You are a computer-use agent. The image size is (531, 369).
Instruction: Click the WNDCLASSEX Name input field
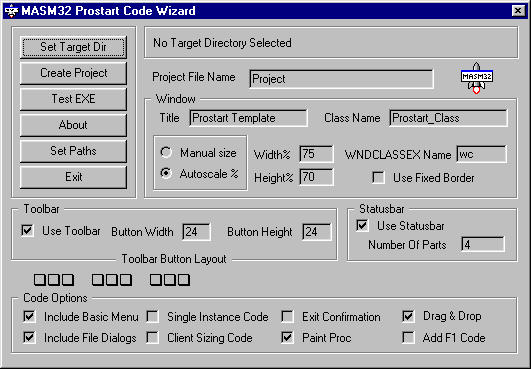(481, 154)
